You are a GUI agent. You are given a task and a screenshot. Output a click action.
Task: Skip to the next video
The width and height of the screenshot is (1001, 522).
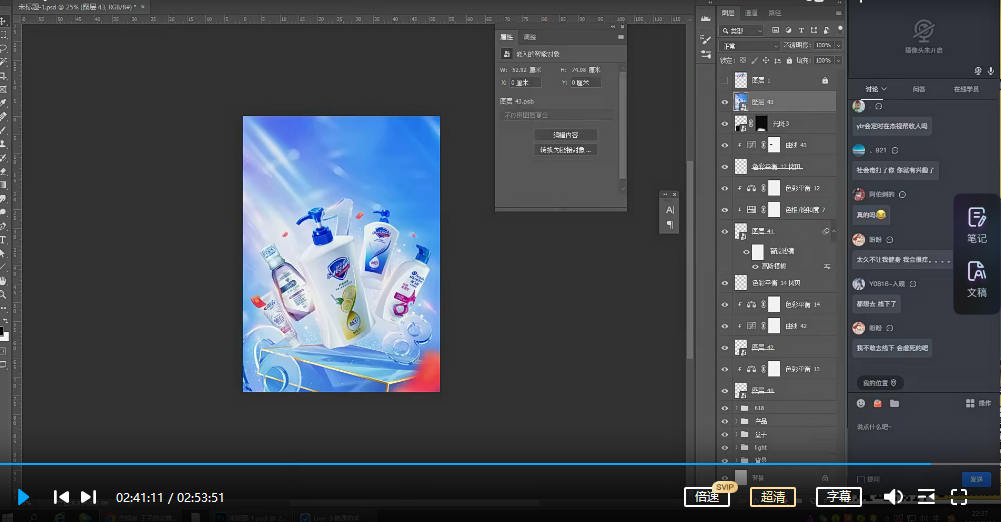(88, 497)
